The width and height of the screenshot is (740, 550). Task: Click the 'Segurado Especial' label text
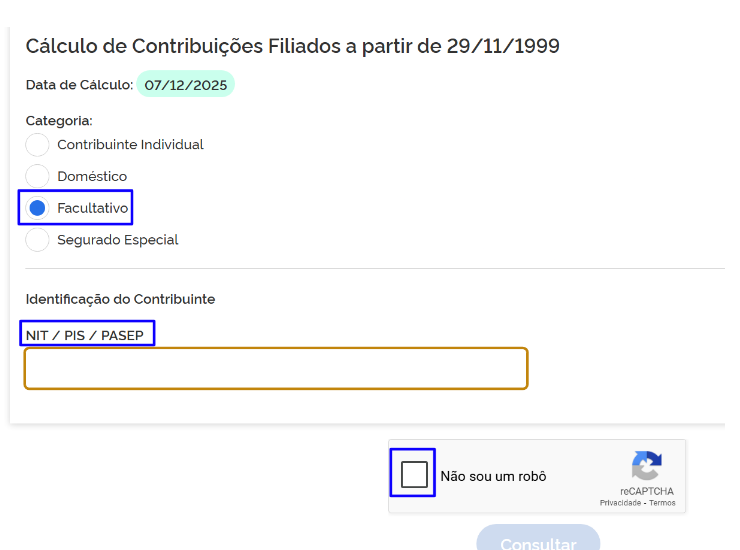118,240
